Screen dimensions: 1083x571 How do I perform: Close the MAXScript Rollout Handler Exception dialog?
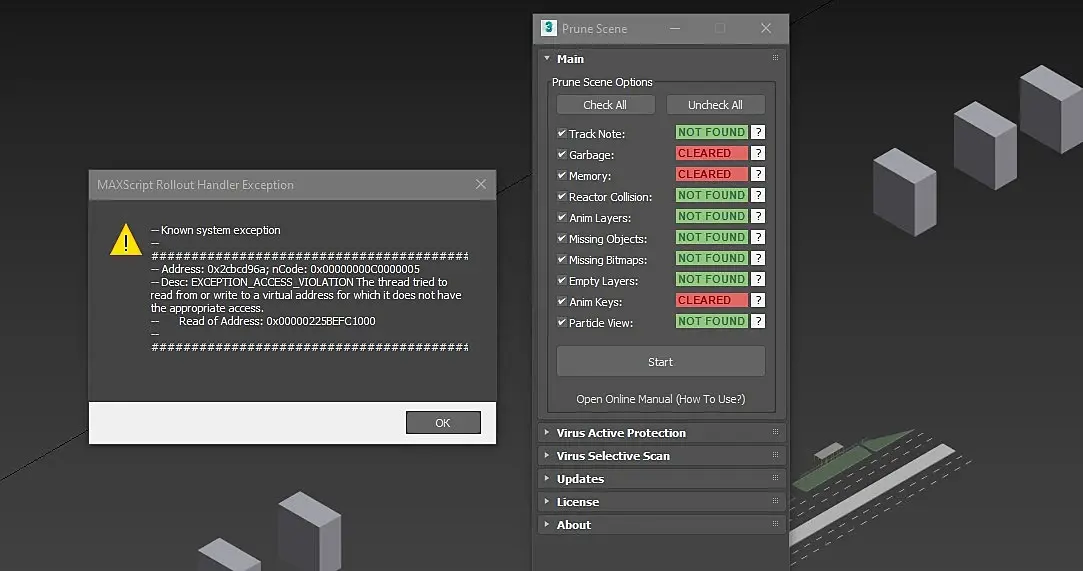click(x=481, y=184)
